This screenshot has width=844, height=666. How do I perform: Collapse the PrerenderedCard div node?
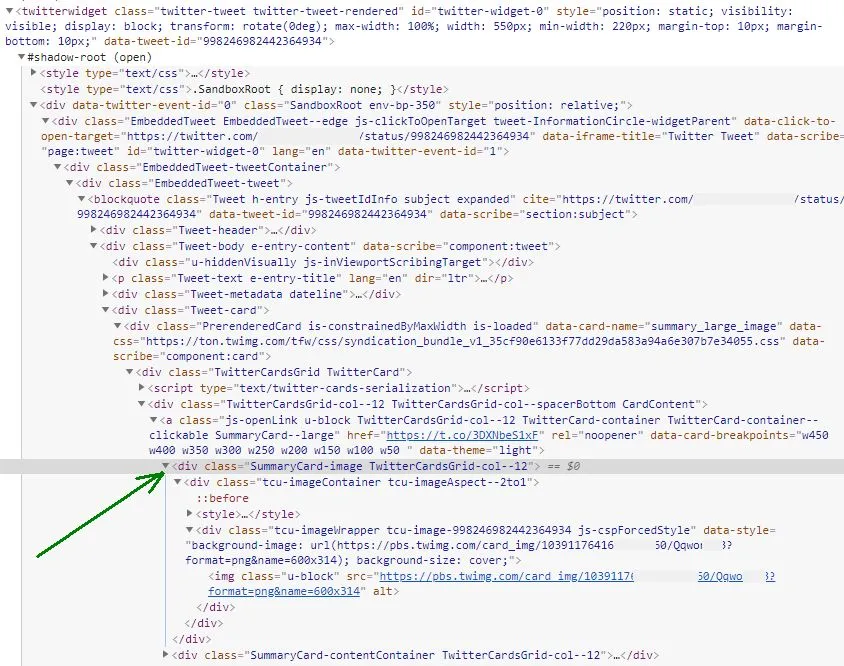click(x=117, y=326)
